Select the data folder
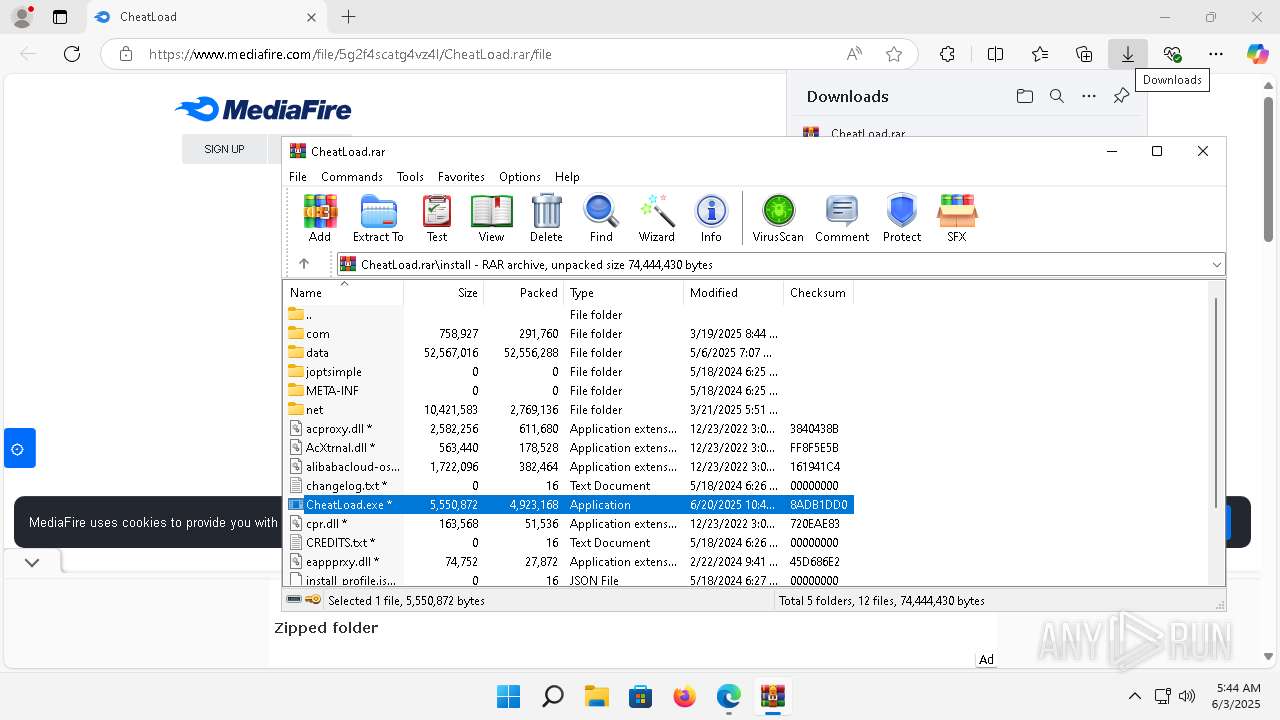1280x720 pixels. click(569, 352)
